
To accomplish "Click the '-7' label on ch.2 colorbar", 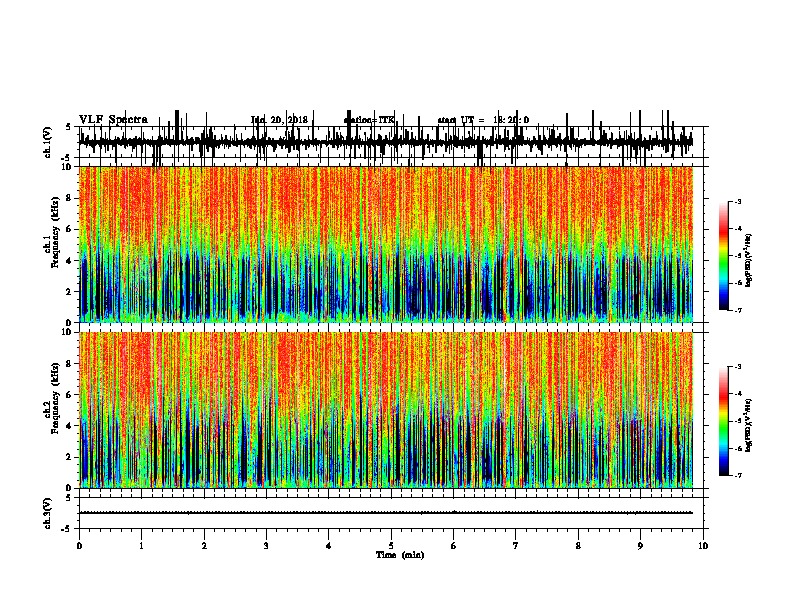I will pos(737,476).
